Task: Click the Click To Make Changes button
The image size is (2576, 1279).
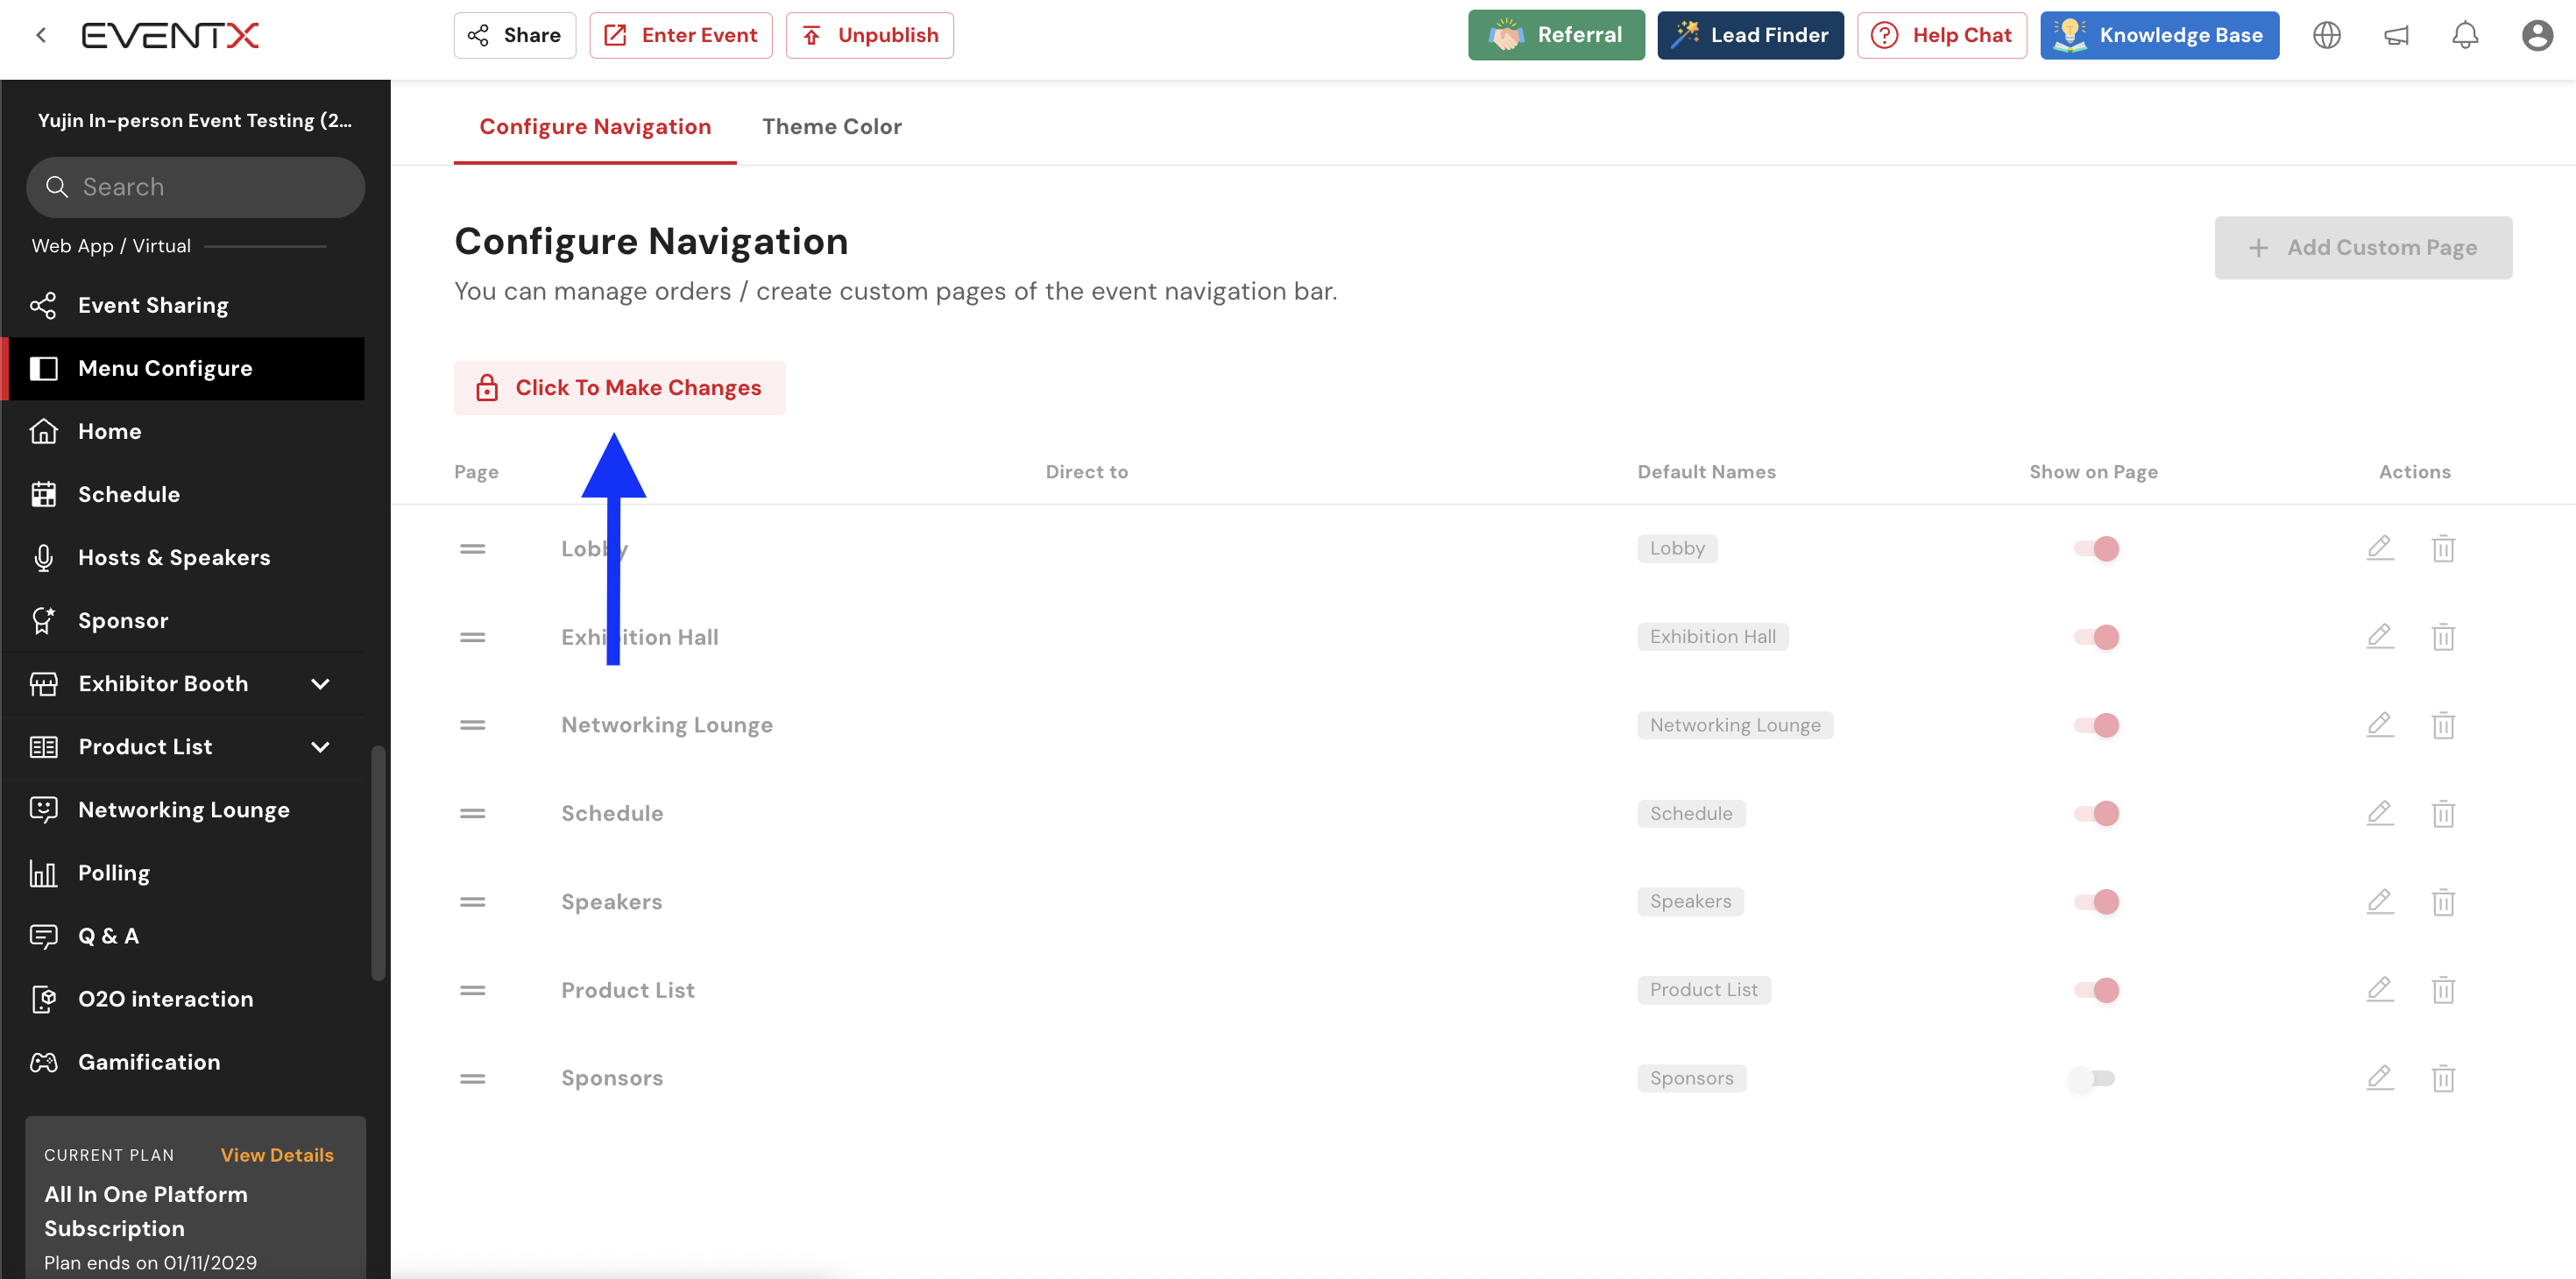Action: pos(619,388)
